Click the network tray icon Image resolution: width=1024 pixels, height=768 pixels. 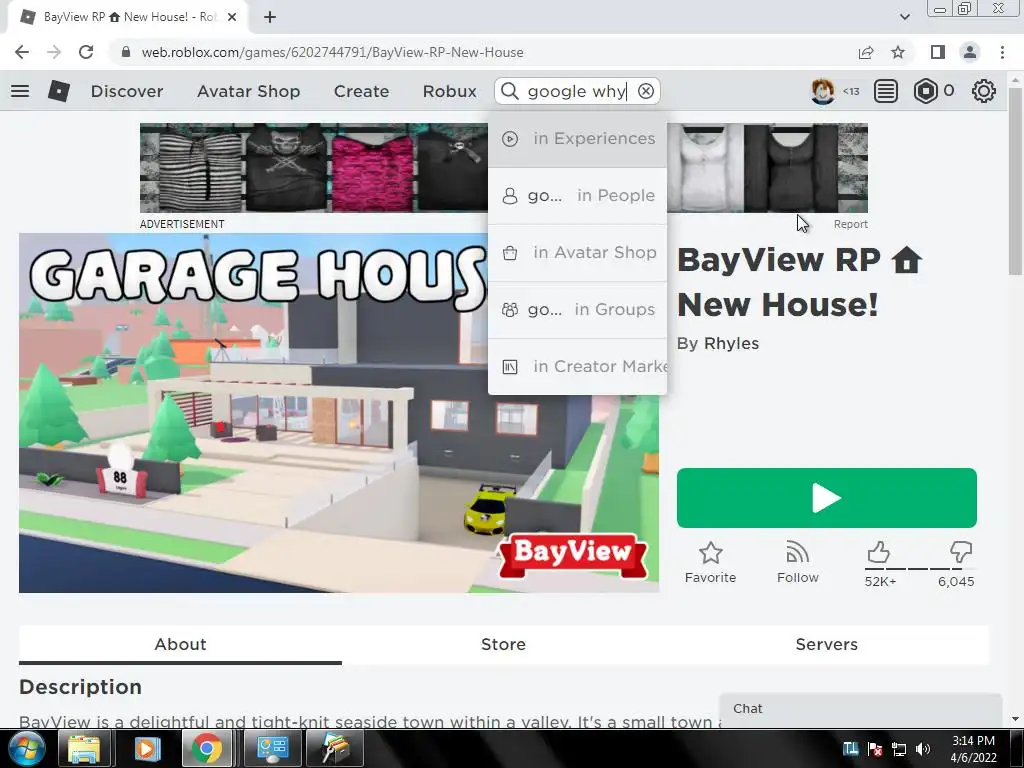click(899, 749)
